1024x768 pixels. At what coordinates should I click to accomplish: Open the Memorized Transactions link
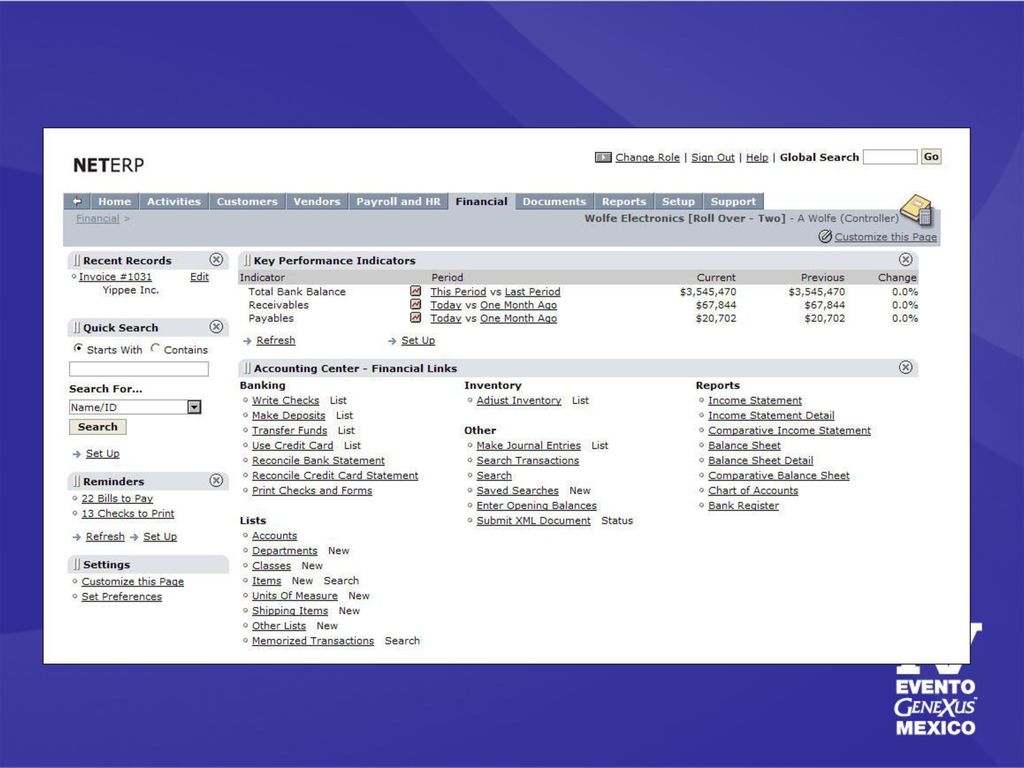(x=313, y=641)
